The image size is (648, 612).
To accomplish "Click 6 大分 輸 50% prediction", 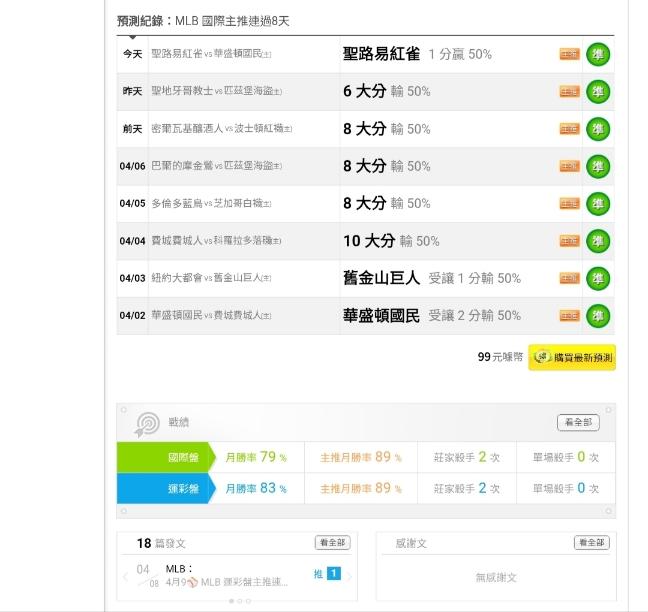I will click(387, 91).
